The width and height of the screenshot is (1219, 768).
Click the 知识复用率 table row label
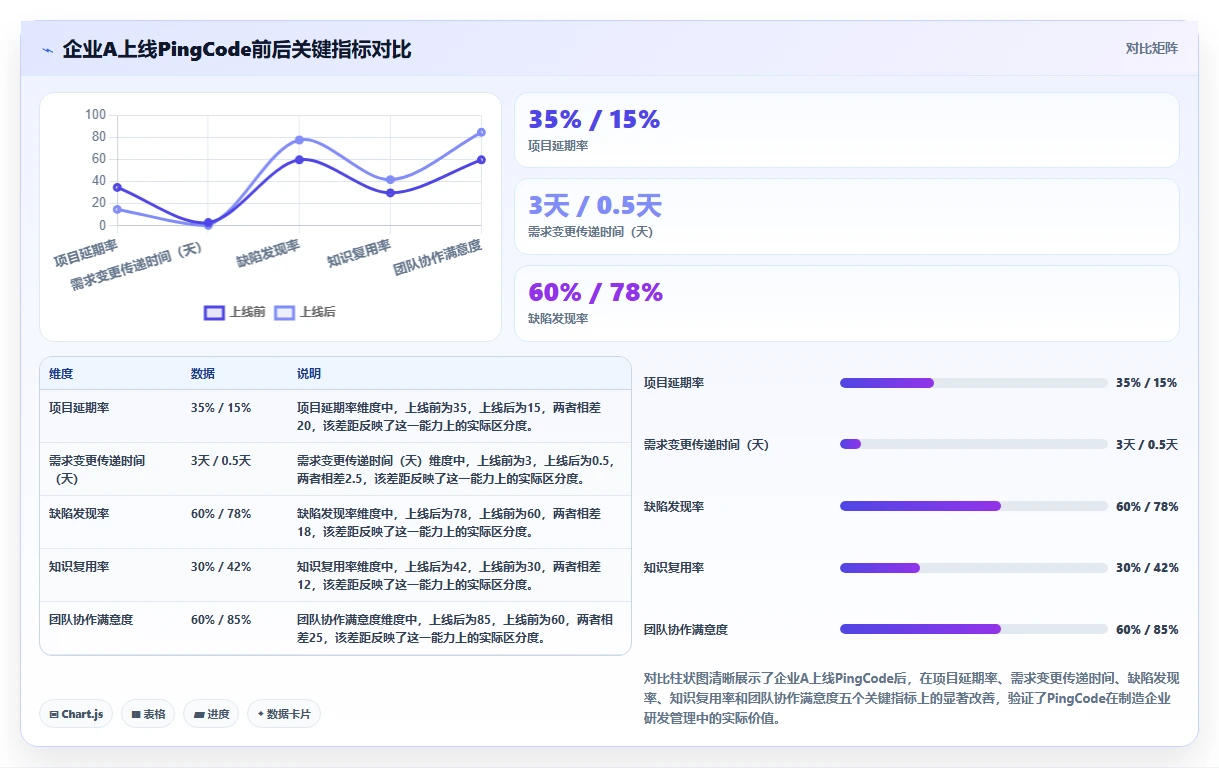(x=79, y=566)
